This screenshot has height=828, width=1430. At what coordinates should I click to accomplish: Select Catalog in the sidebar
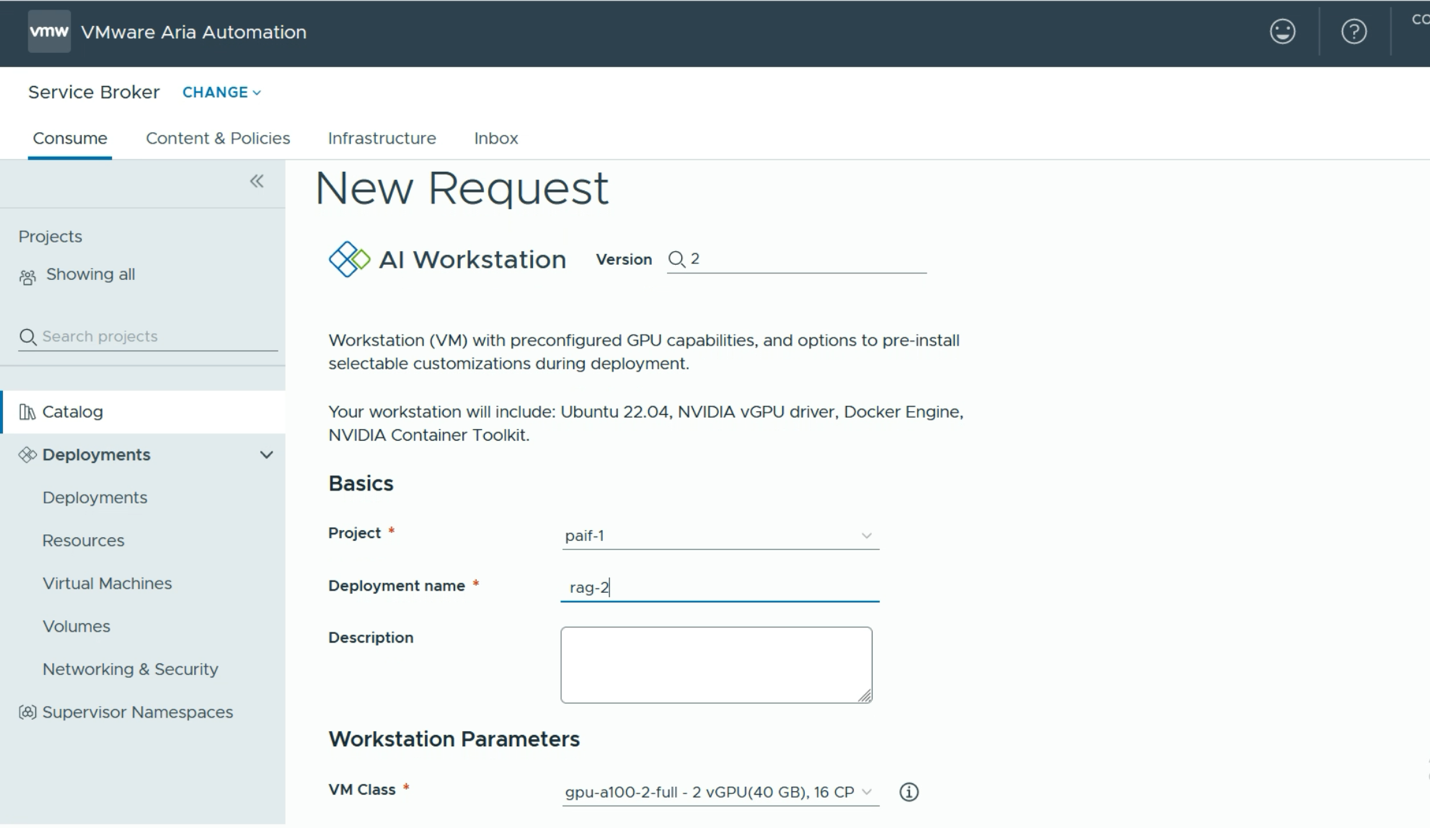pos(143,412)
